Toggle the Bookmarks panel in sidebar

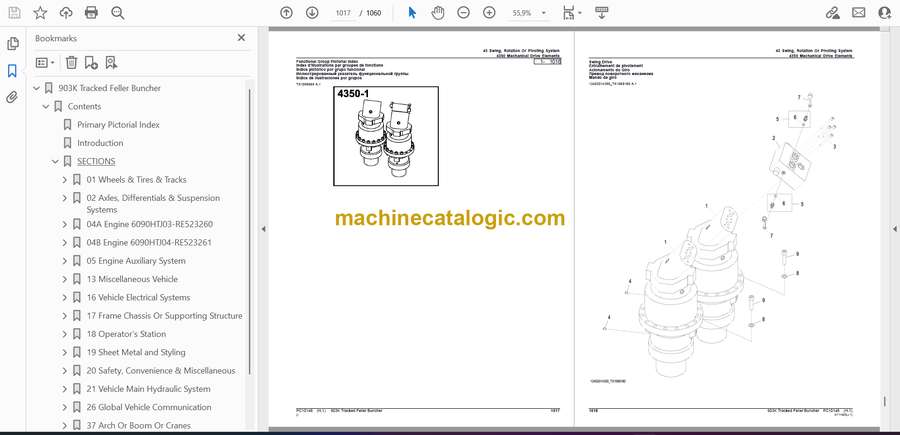click(x=13, y=71)
